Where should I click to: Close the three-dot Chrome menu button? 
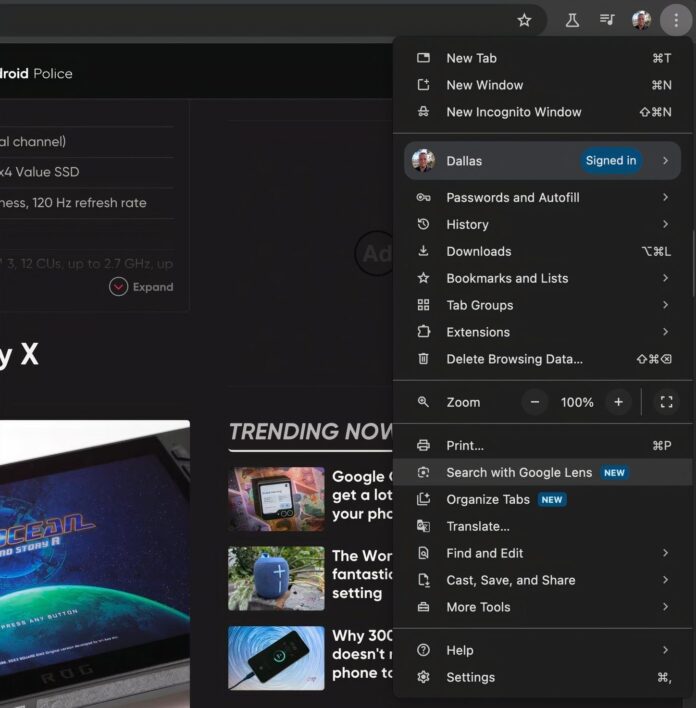pos(676,20)
